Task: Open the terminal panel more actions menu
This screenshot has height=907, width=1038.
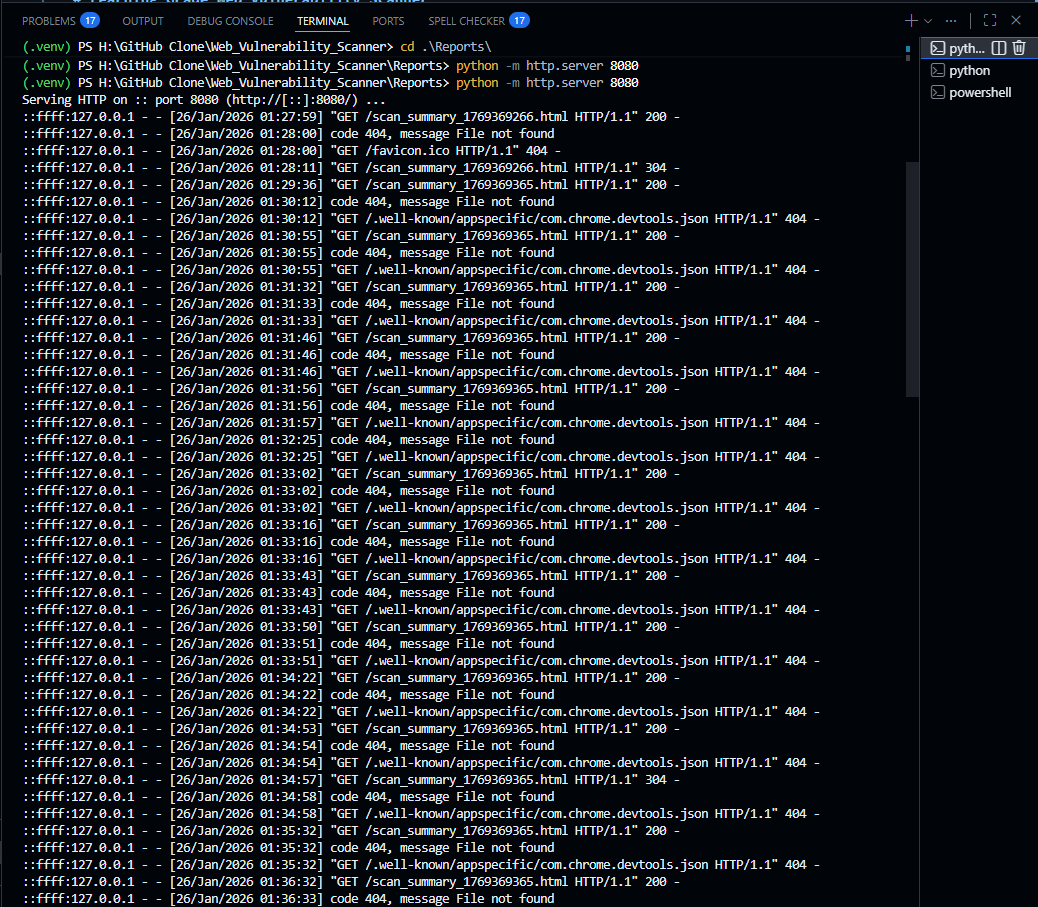Action: (x=951, y=21)
